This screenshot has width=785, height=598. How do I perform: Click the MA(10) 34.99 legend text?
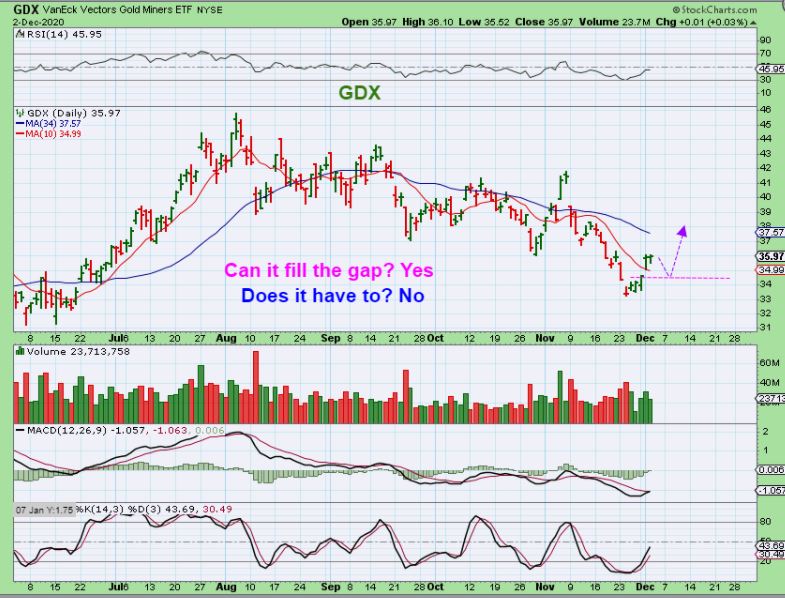tap(53, 134)
